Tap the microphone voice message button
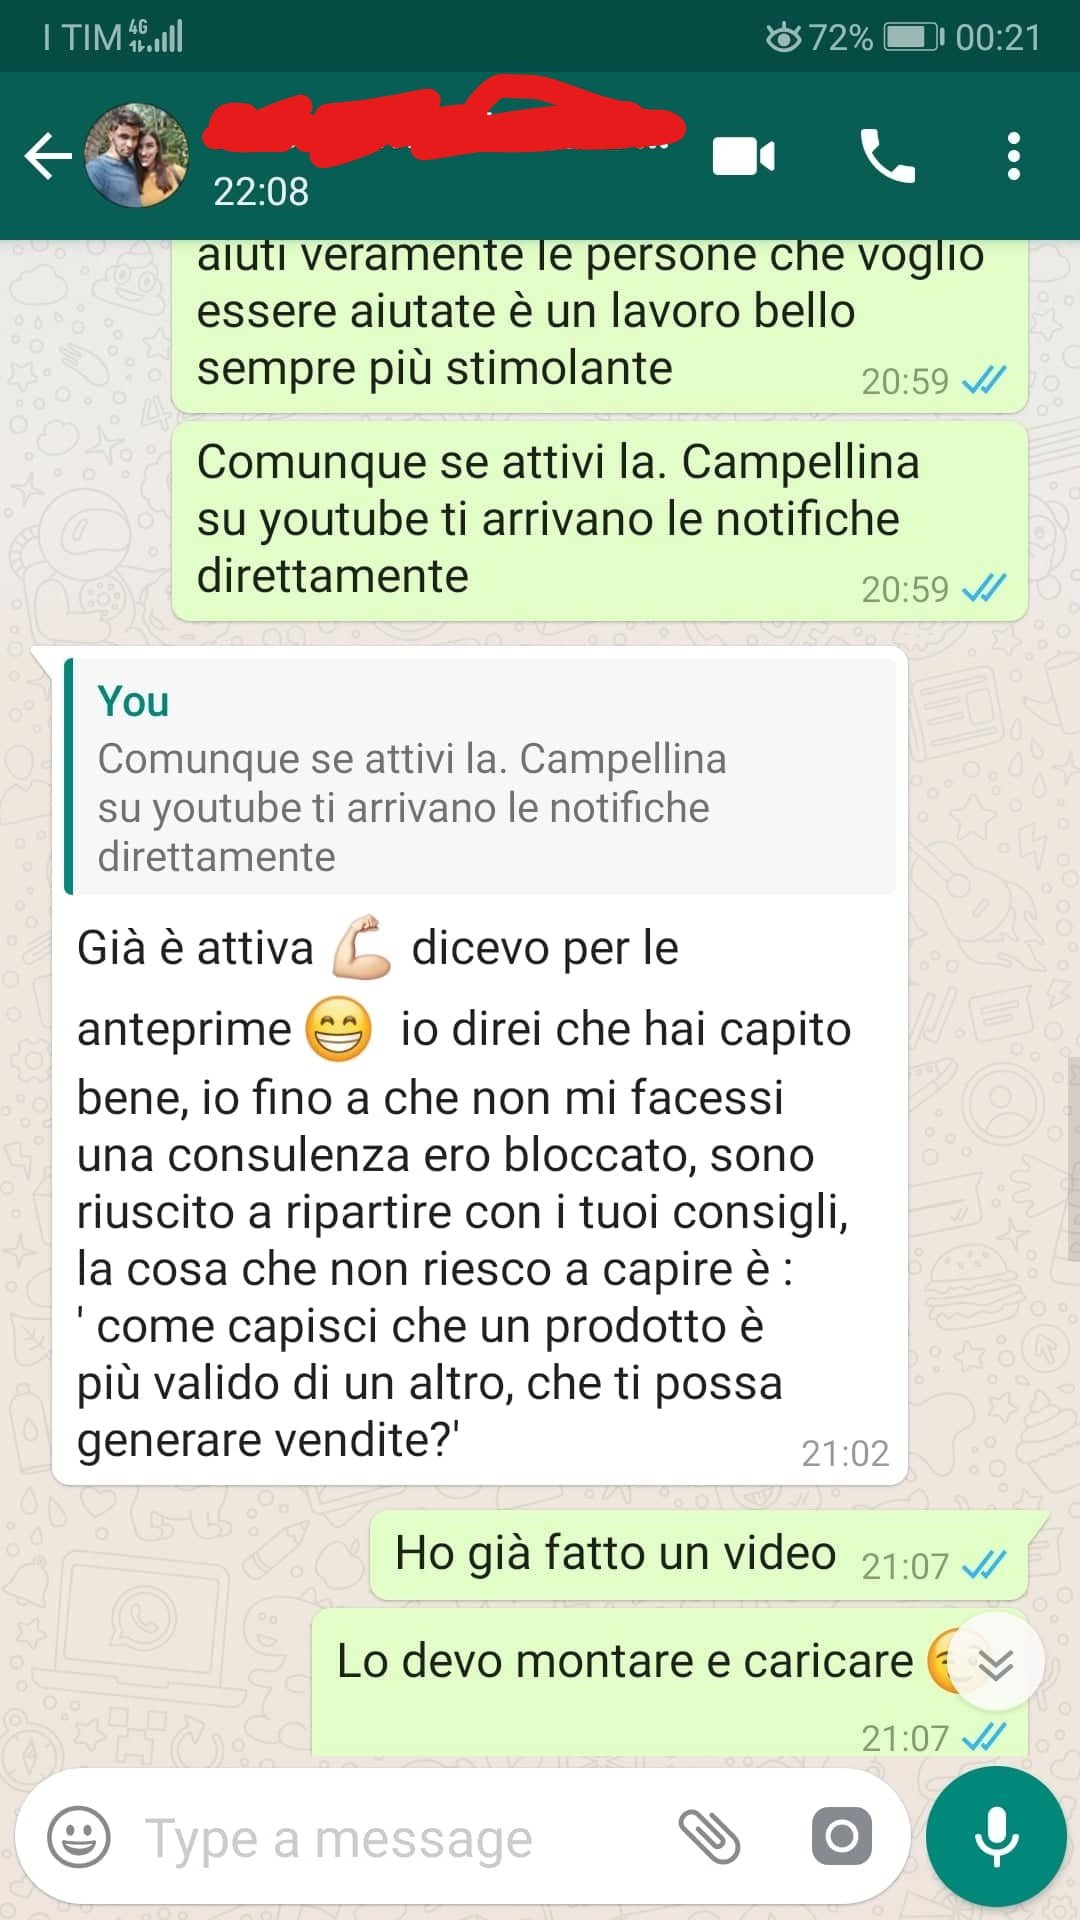The height and width of the screenshot is (1920, 1080). (996, 1837)
